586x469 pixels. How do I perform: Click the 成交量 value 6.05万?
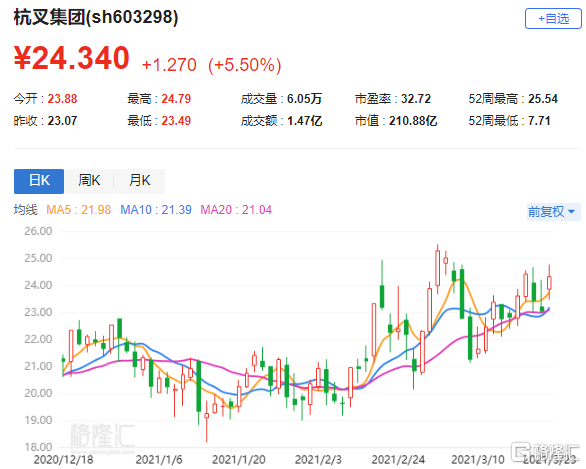(x=304, y=99)
